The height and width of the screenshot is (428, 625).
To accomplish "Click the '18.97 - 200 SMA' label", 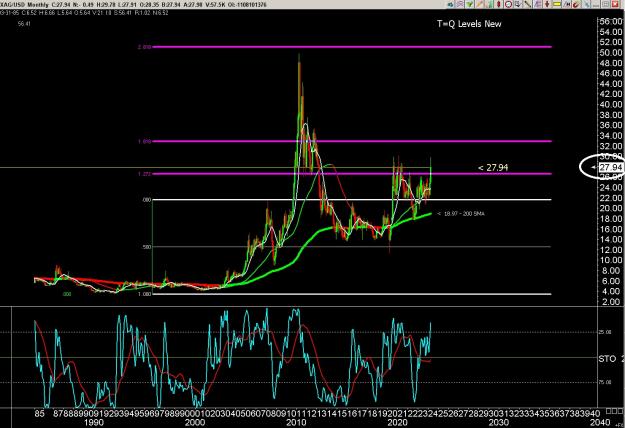I will click(x=464, y=214).
